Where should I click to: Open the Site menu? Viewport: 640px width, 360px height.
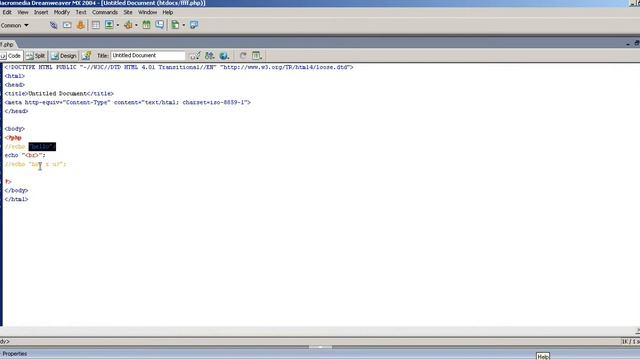pos(128,12)
